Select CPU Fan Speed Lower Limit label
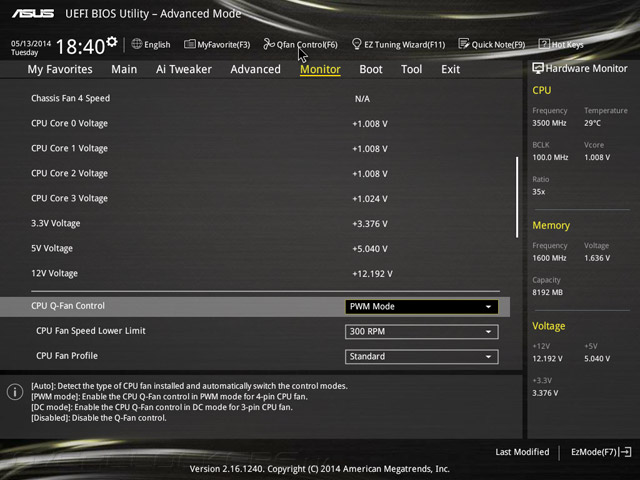 click(91, 331)
